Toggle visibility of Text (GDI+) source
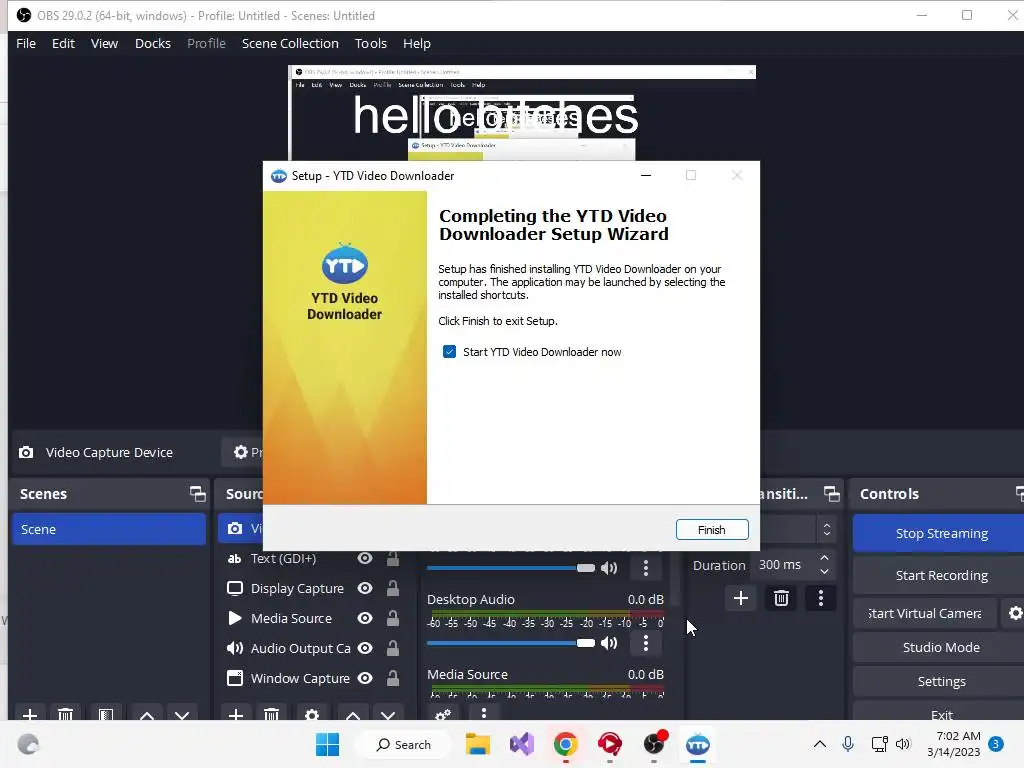 coord(365,558)
